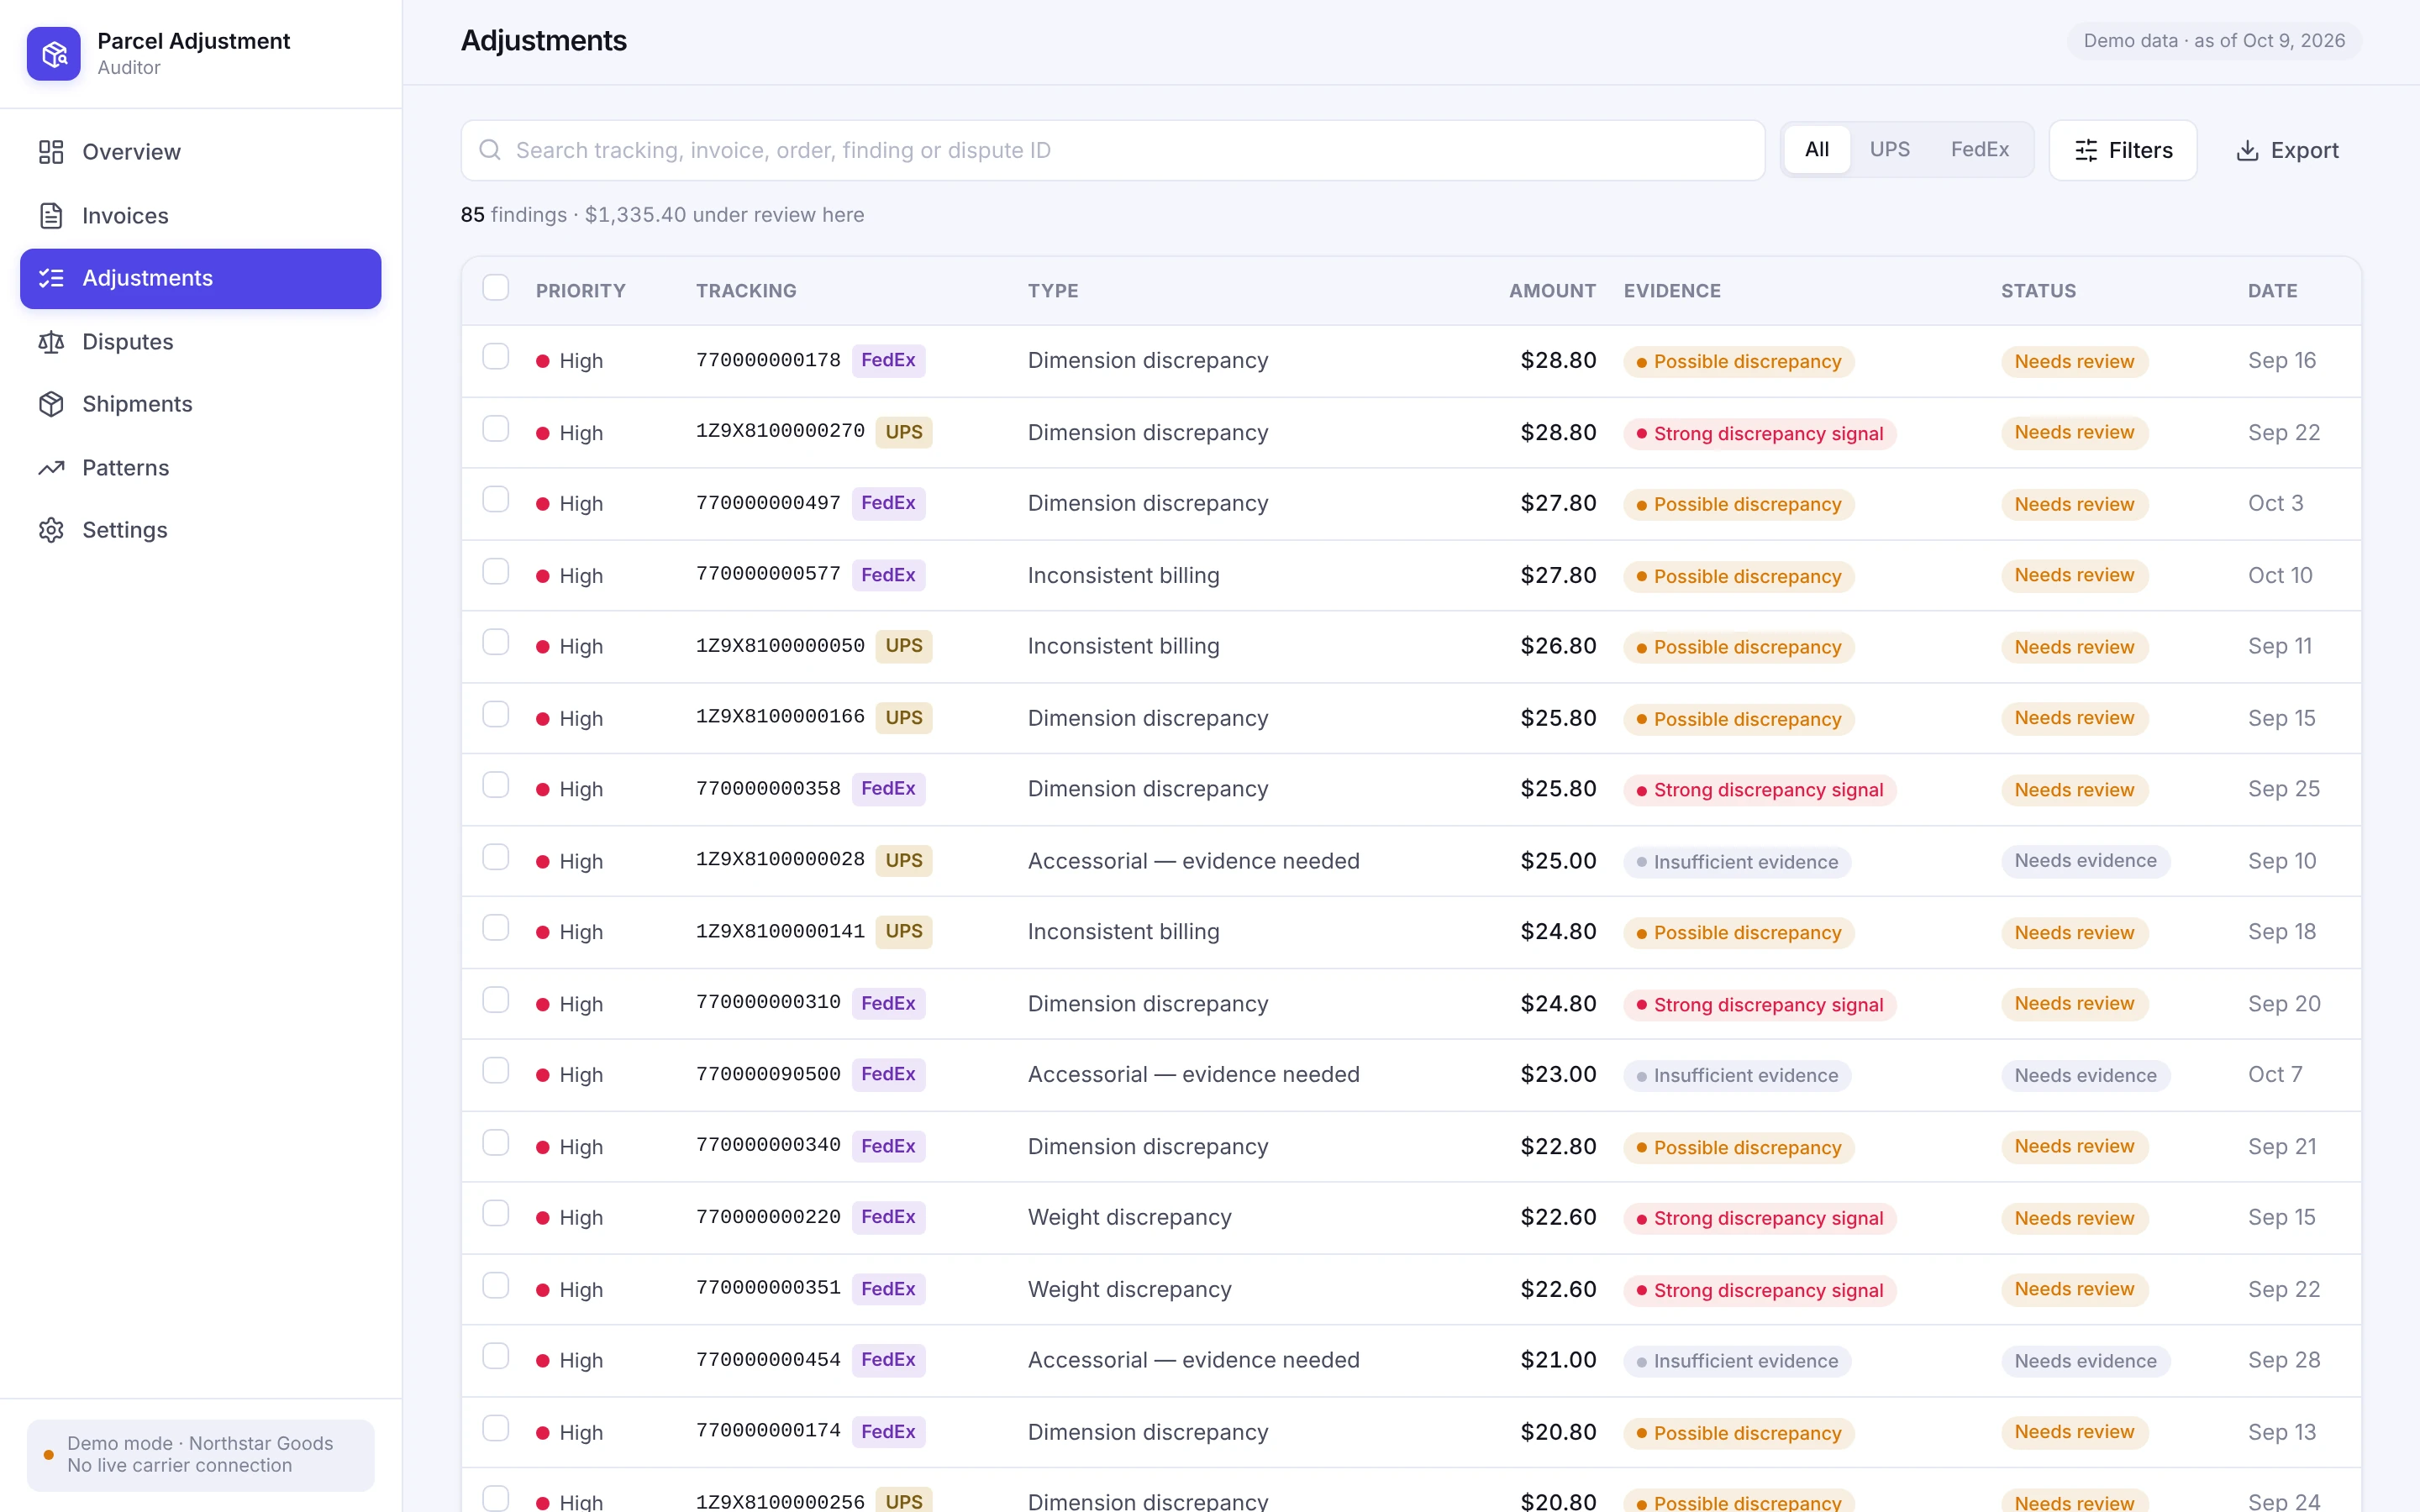The image size is (2420, 1512).
Task: Click the FedEx badge on 770000000497
Action: [888, 503]
